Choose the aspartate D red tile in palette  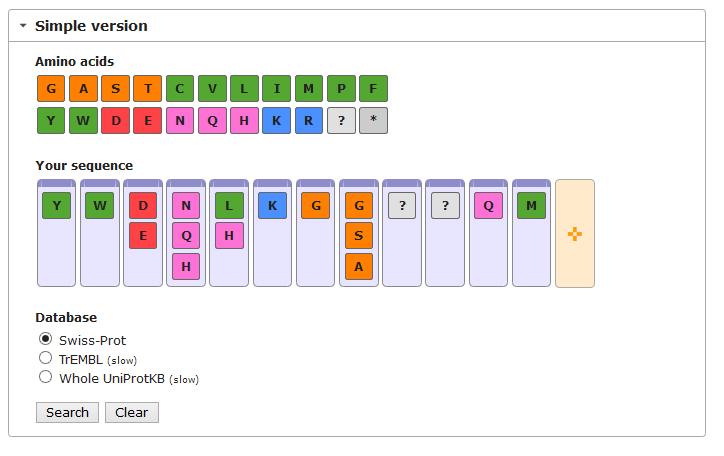pyautogui.click(x=115, y=121)
